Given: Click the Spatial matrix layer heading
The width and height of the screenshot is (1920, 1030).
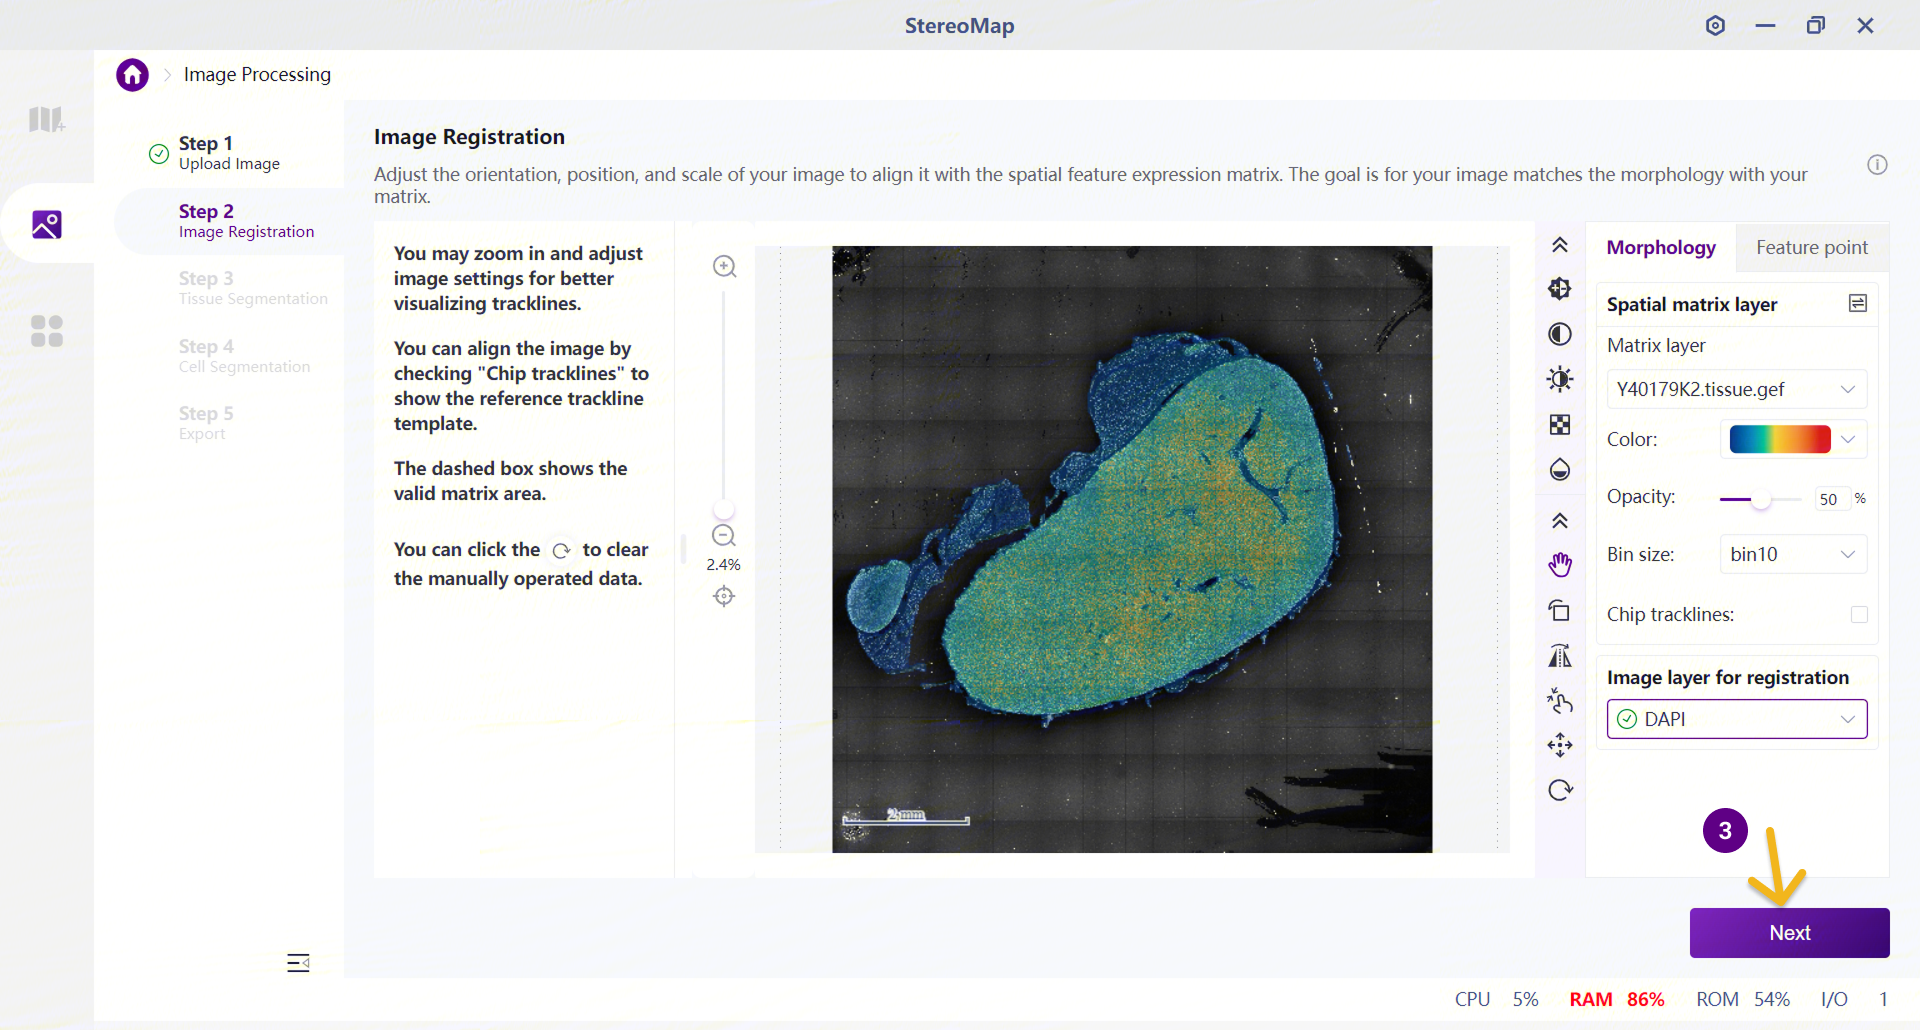Looking at the screenshot, I should click(1692, 304).
